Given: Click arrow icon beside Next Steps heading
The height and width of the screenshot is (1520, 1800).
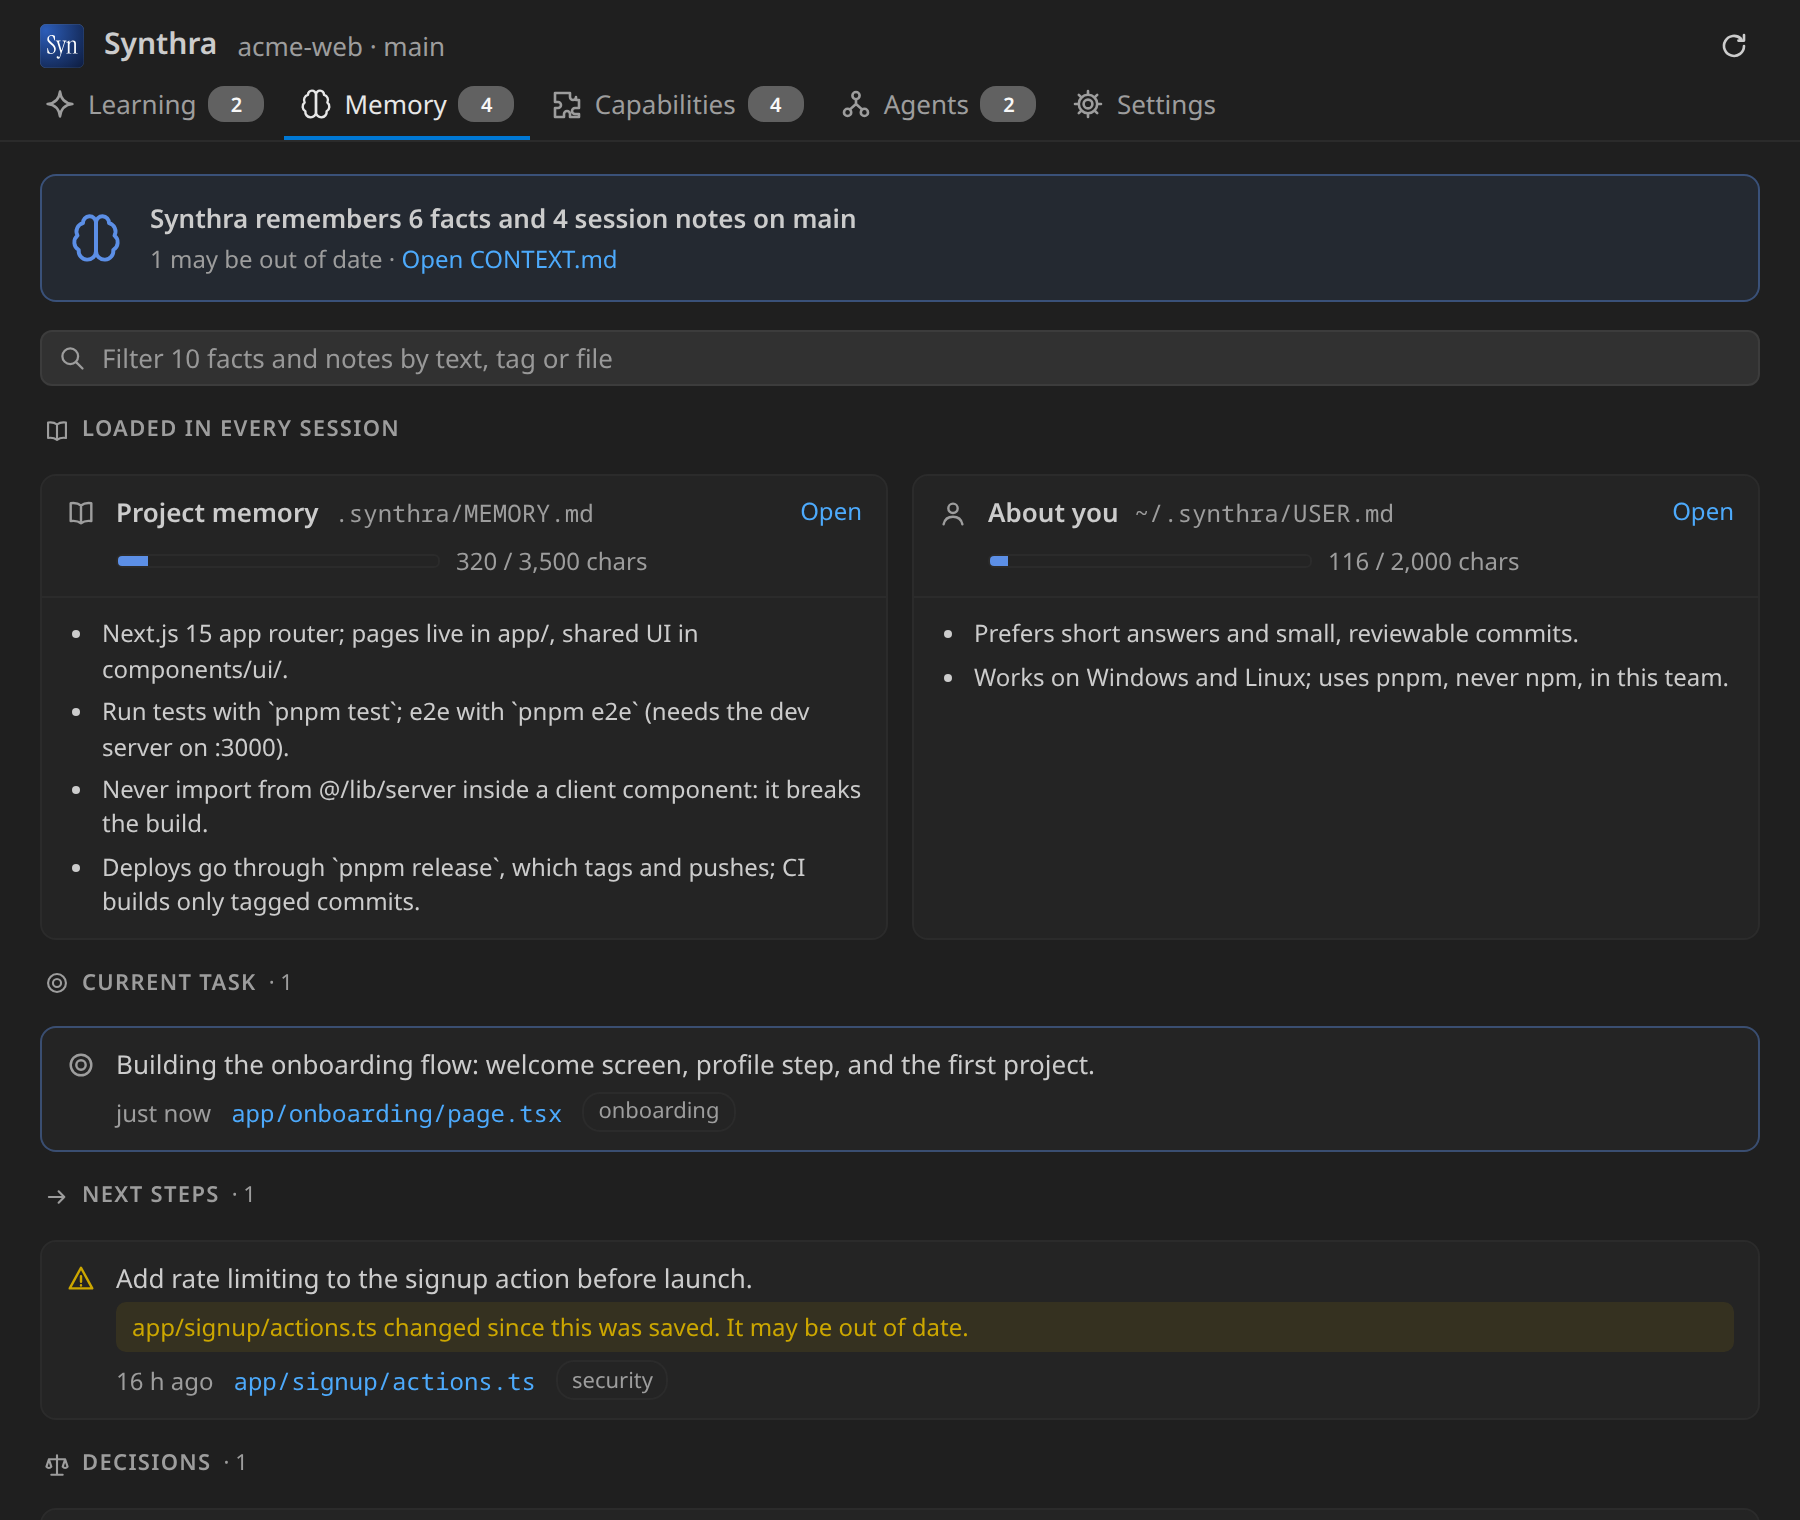Looking at the screenshot, I should 57,1196.
